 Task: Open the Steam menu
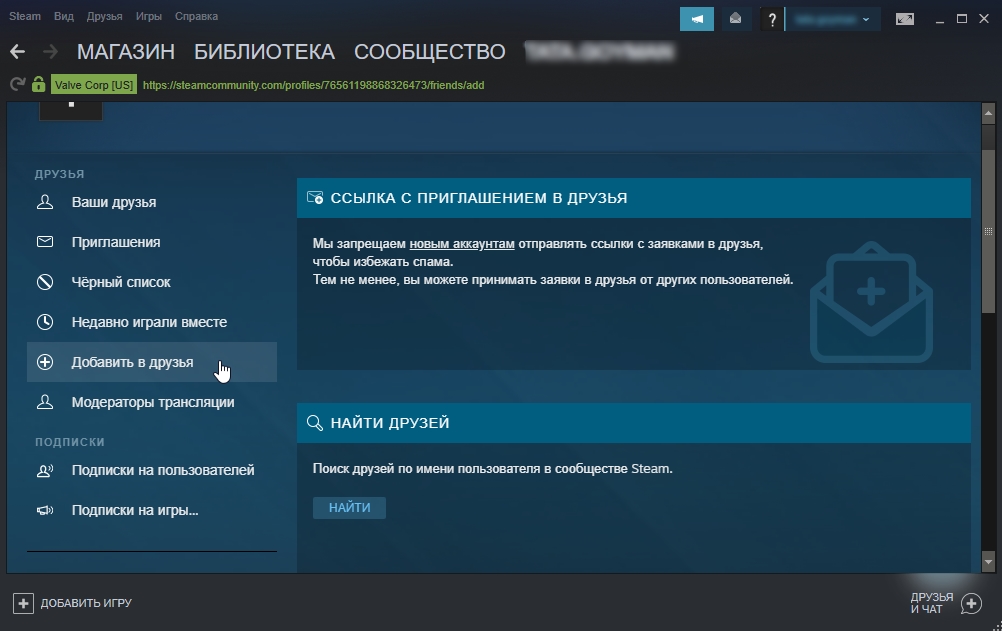[x=25, y=17]
